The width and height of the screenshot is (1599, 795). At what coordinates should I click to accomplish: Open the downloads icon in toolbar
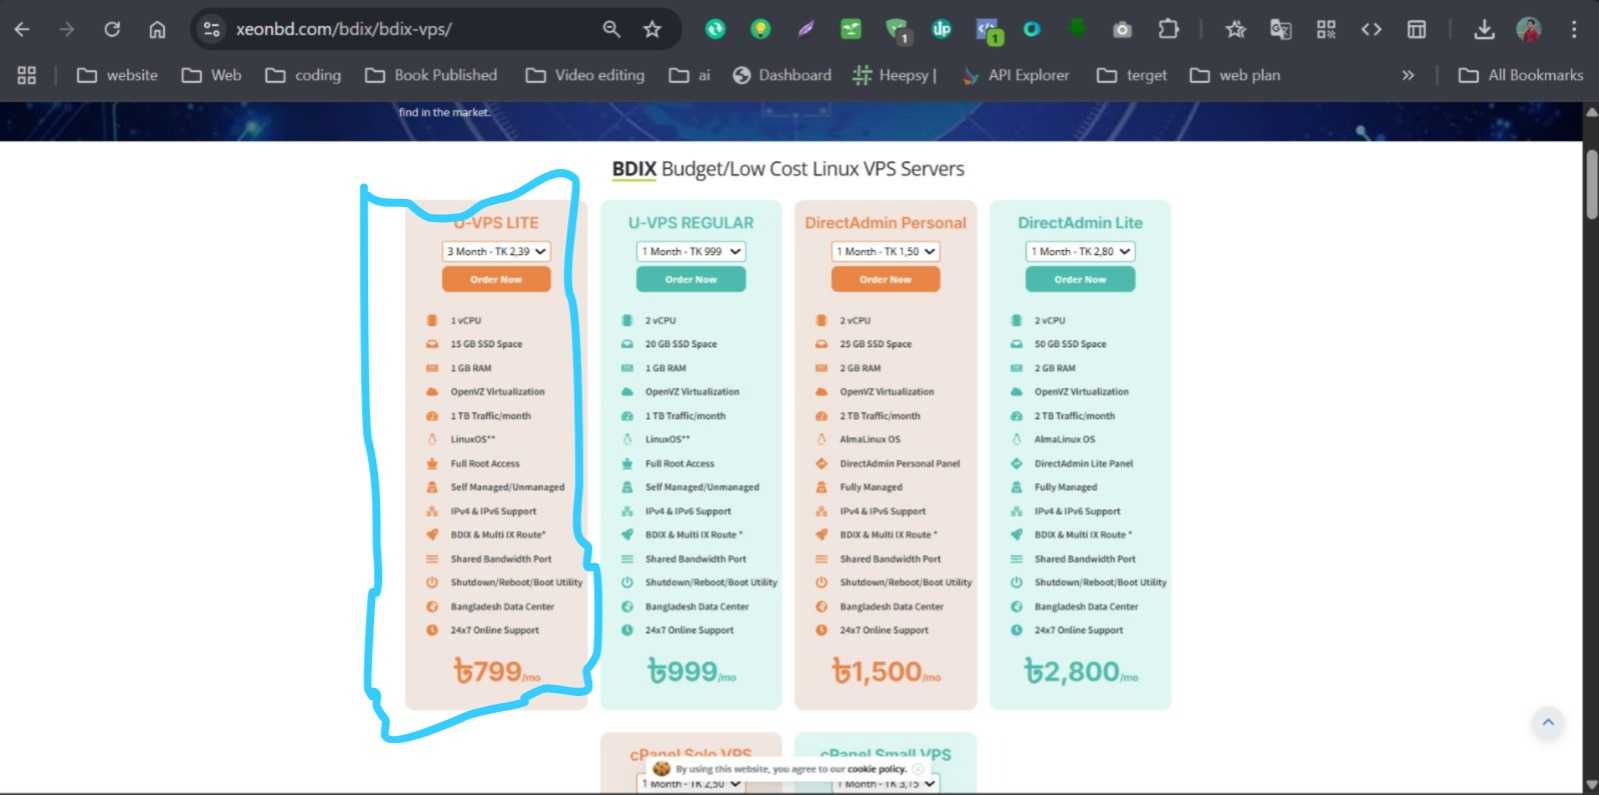[1484, 29]
